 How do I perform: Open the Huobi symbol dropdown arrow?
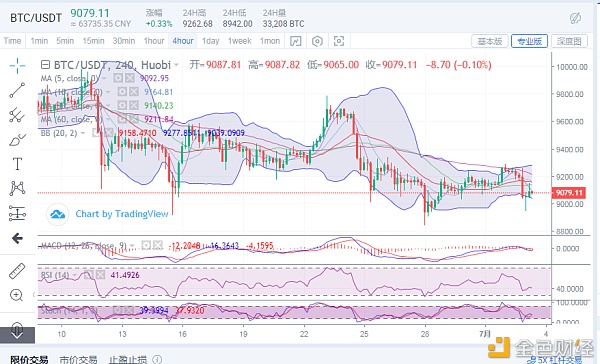coord(176,65)
